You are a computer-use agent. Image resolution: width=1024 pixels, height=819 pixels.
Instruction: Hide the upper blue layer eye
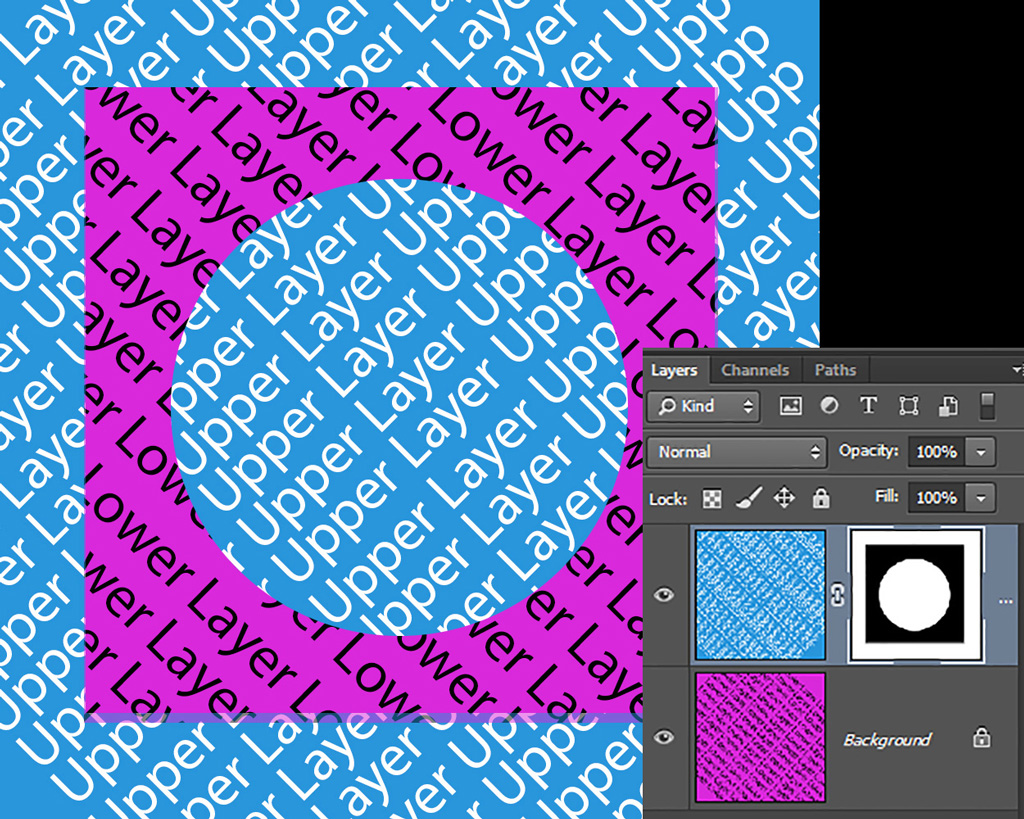[x=664, y=594]
